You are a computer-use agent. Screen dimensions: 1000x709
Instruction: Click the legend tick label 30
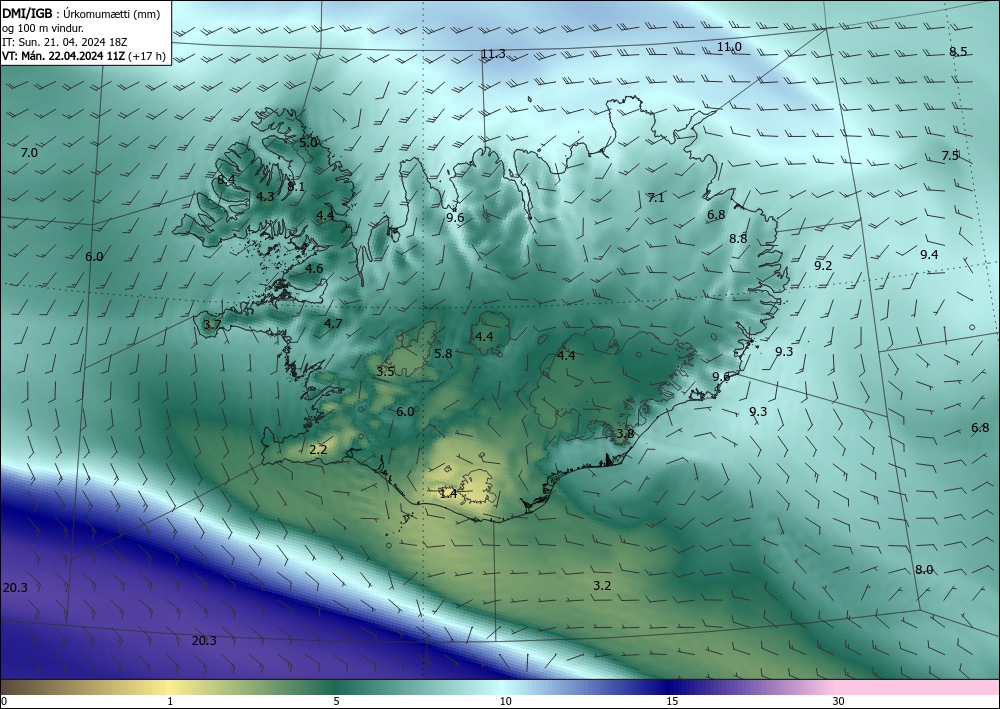[839, 702]
